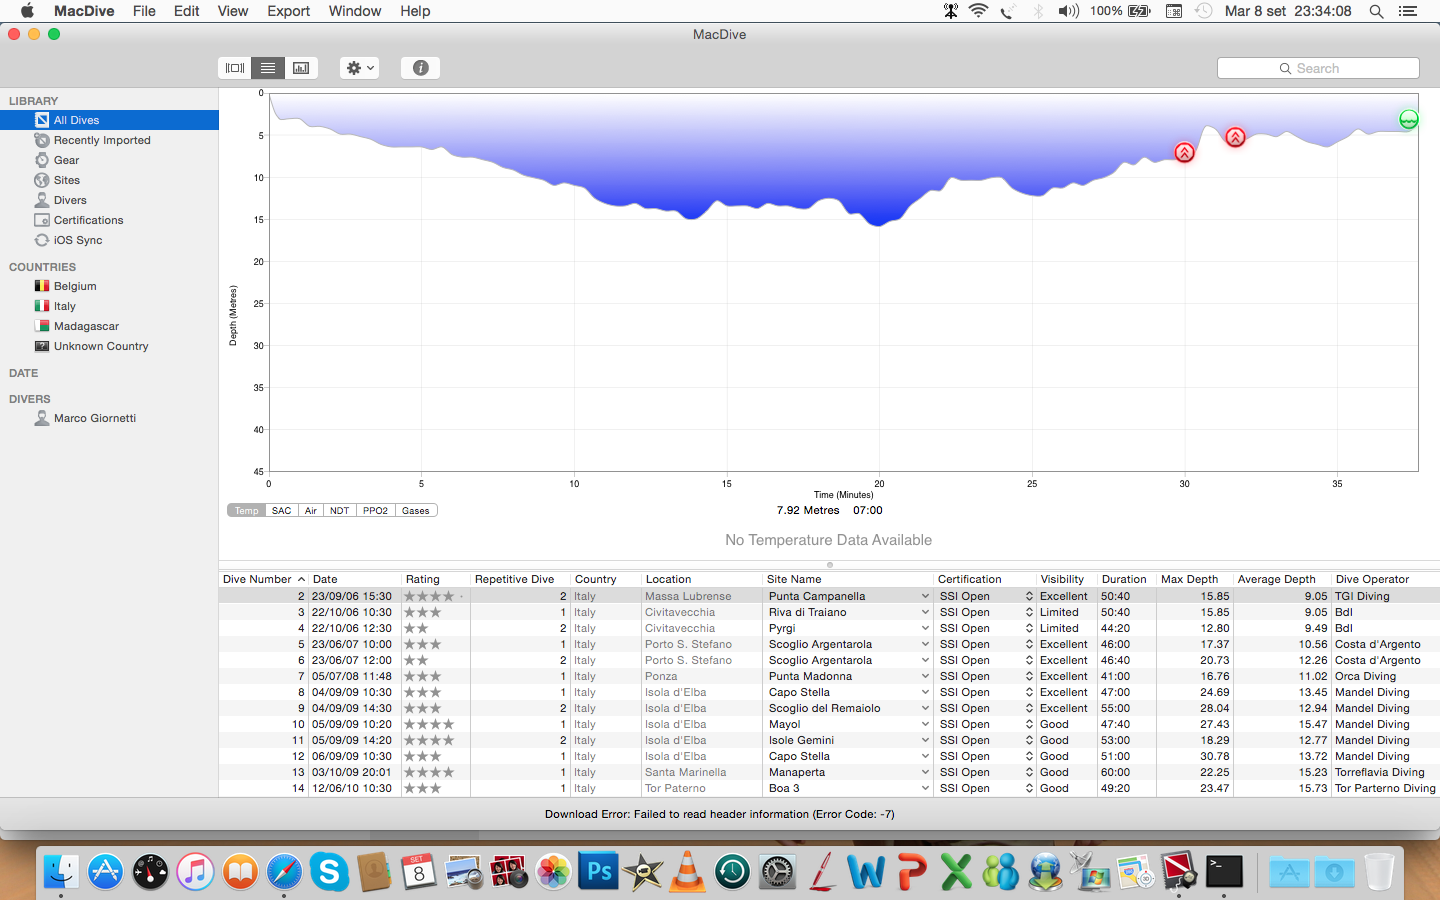The width and height of the screenshot is (1440, 900).
Task: Click the green surface marker on profile
Action: click(x=1408, y=120)
